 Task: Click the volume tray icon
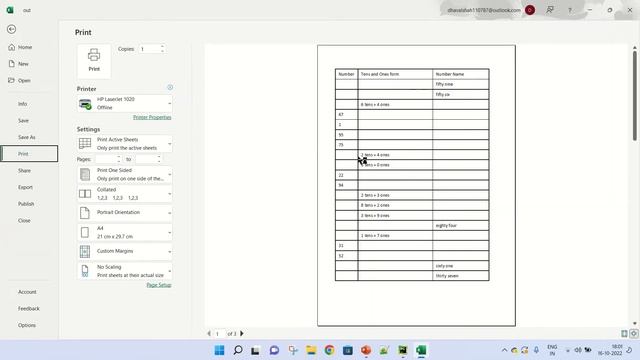tap(578, 350)
